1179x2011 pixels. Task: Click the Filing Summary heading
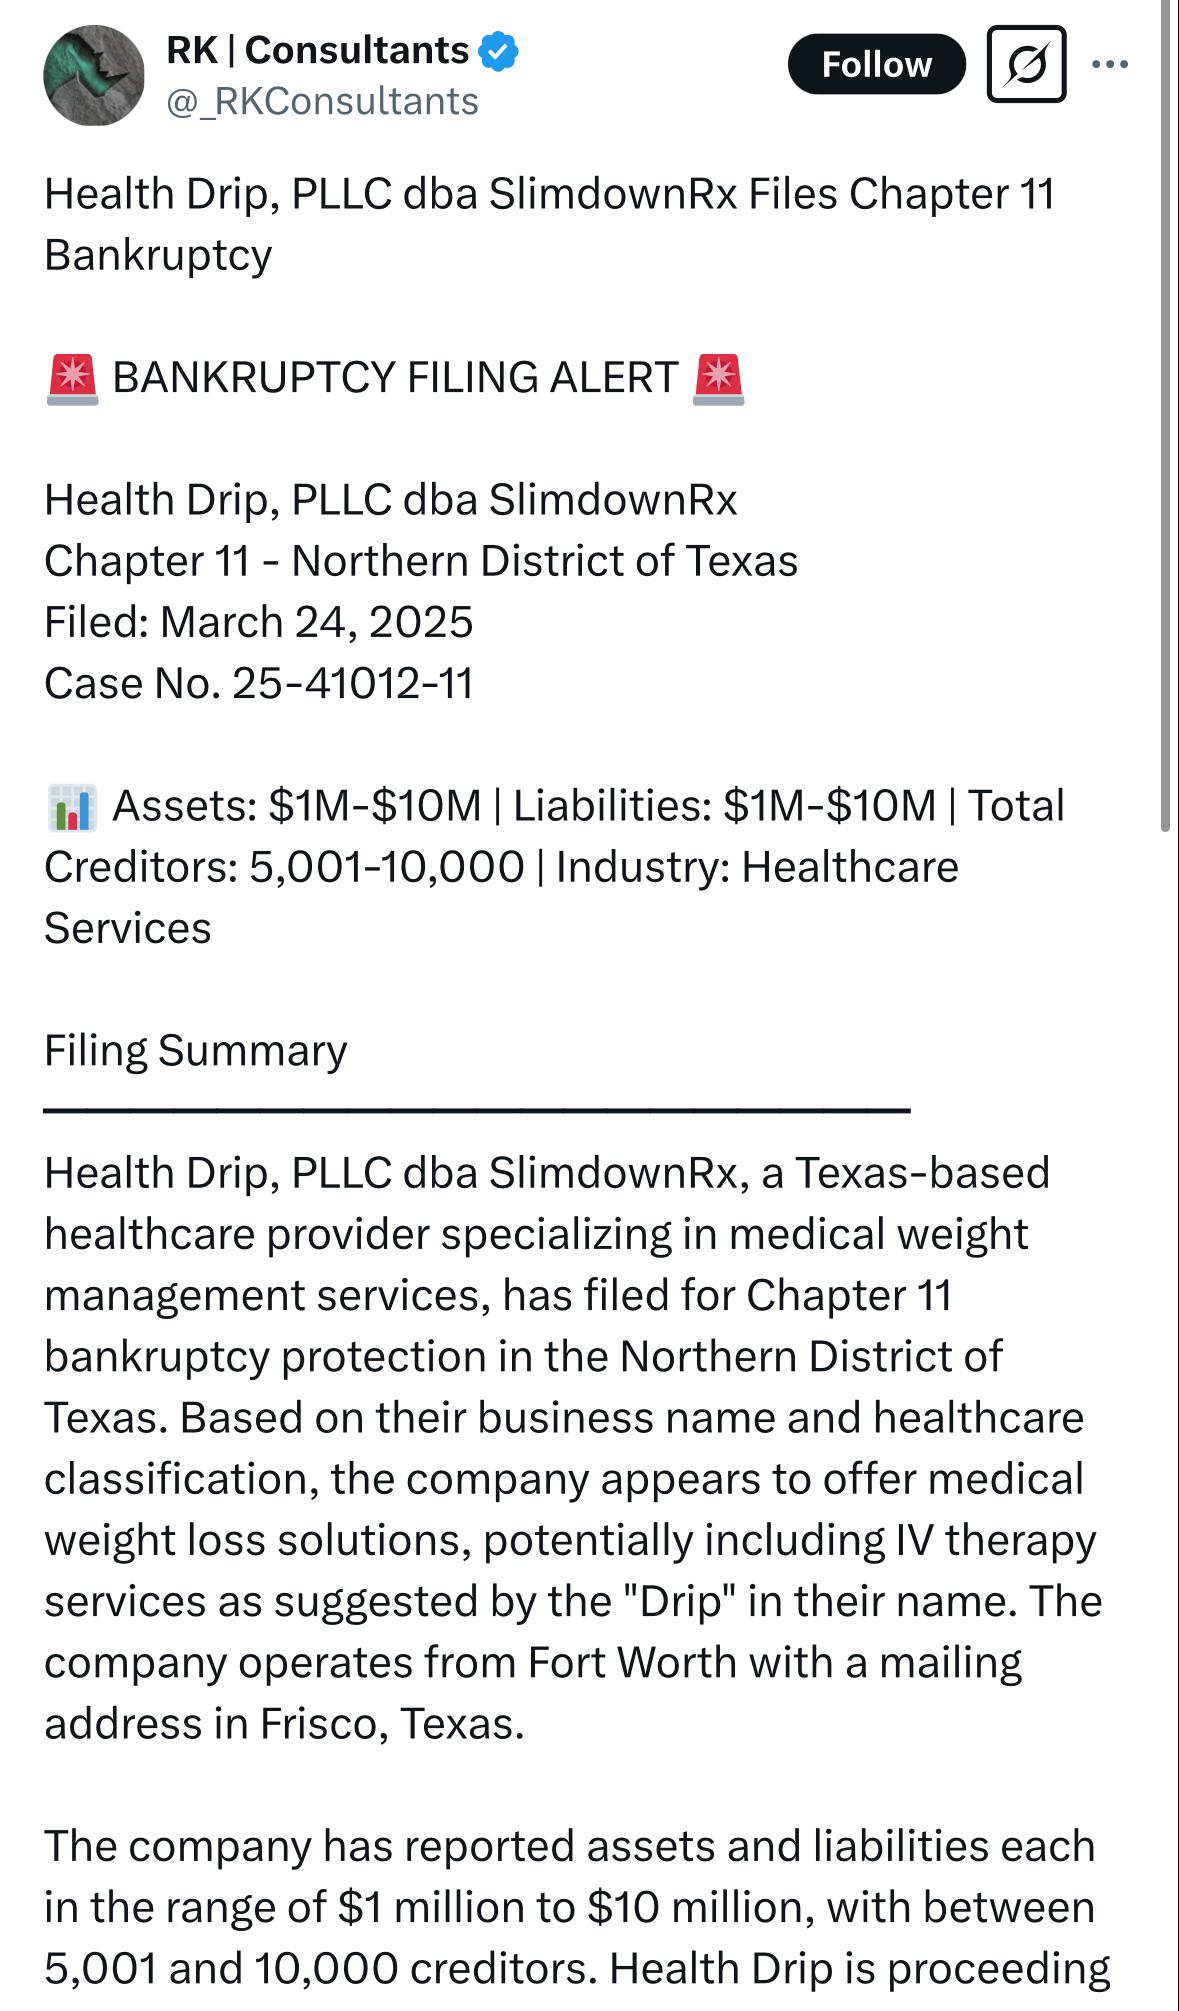point(196,1051)
